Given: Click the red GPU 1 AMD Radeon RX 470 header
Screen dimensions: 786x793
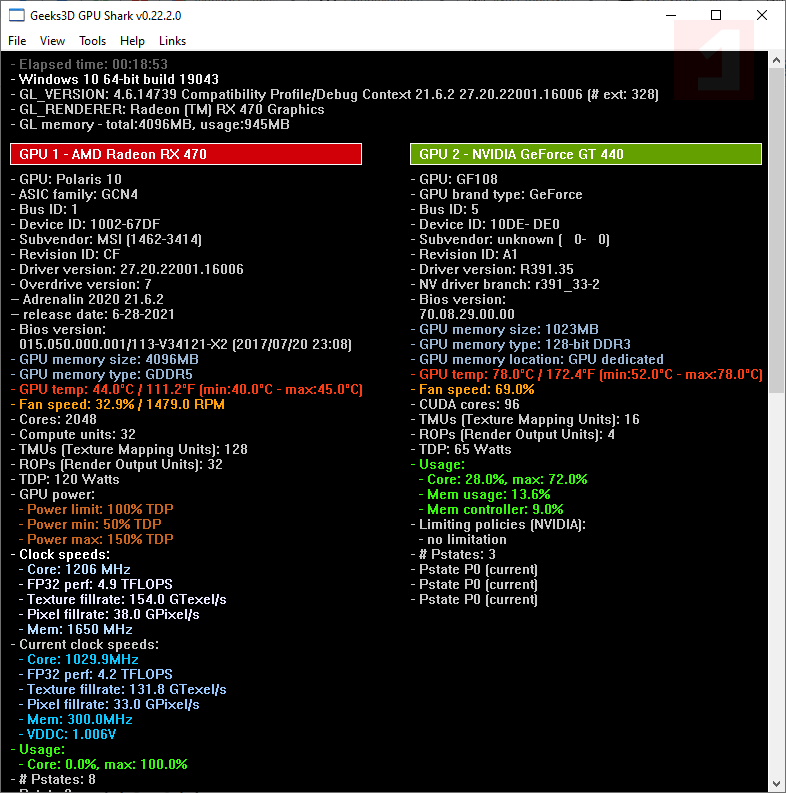Looking at the screenshot, I should pyautogui.click(x=186, y=154).
